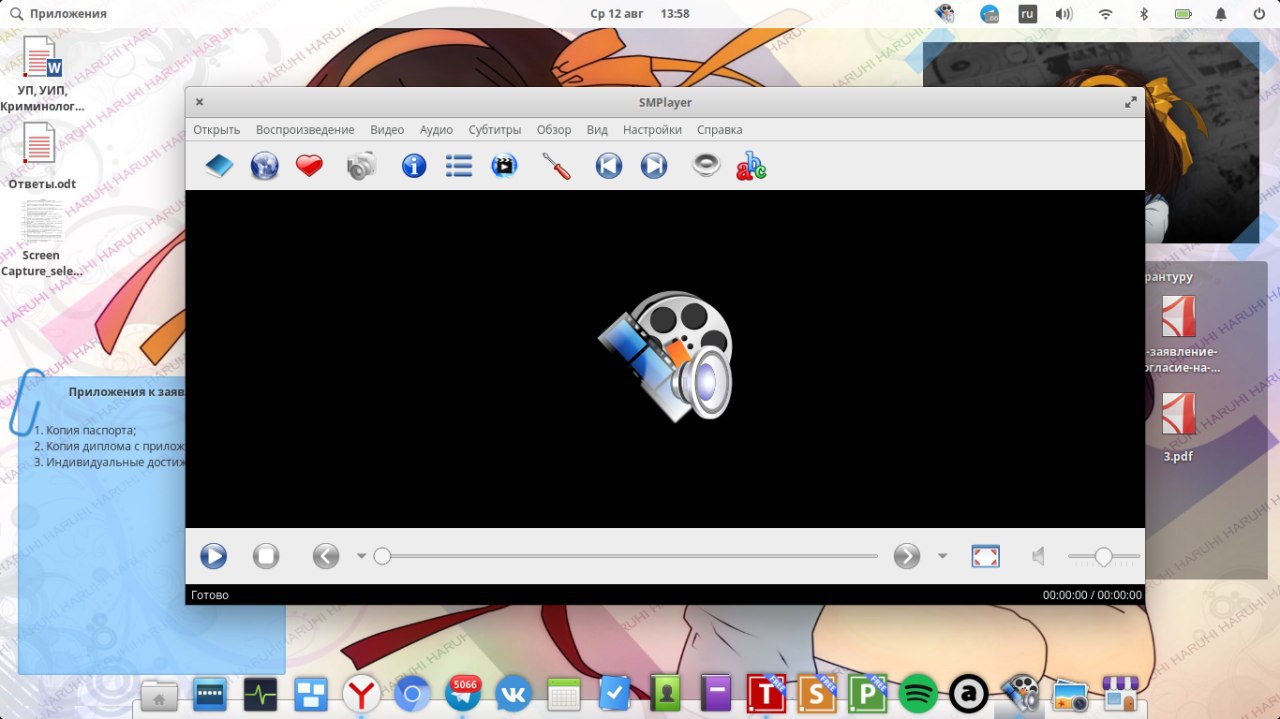Go to next track toolbar icon
Screen dimensions: 1280x719
point(654,165)
